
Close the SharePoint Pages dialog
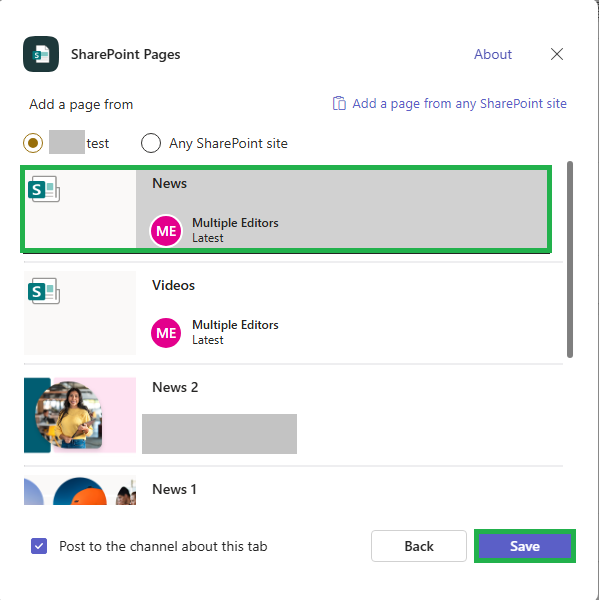[x=557, y=54]
